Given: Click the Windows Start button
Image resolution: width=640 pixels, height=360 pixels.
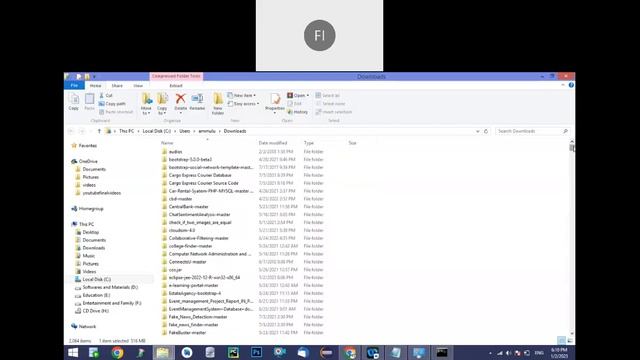Looking at the screenshot, I should (73, 353).
